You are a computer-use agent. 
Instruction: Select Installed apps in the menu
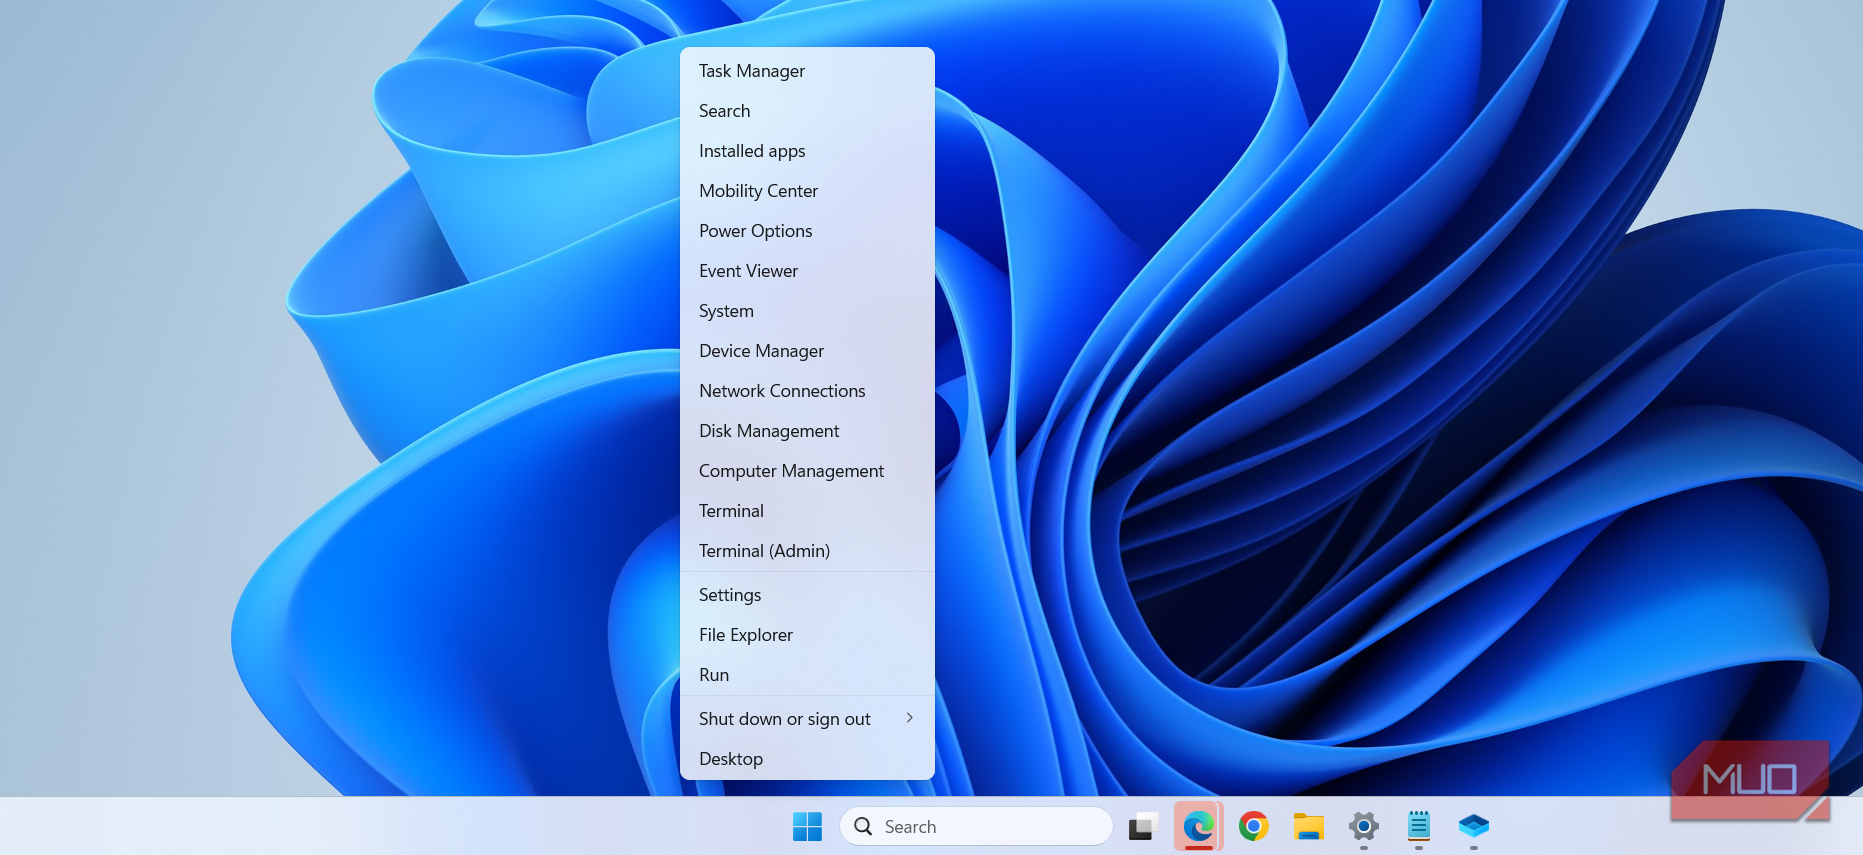(807, 151)
